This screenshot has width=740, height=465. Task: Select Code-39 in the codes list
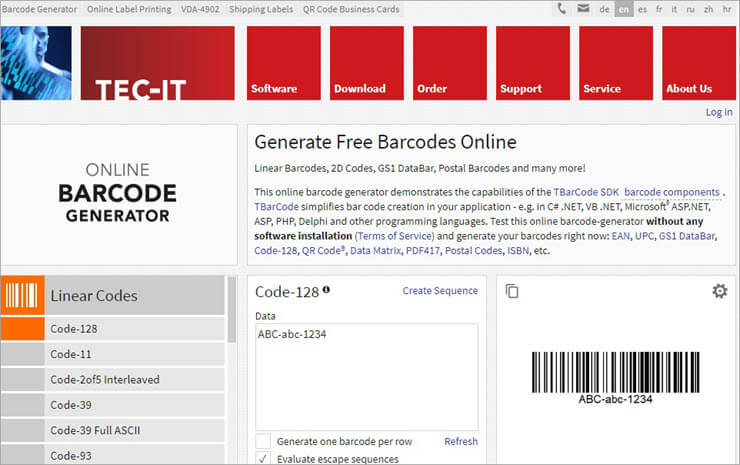point(112,405)
